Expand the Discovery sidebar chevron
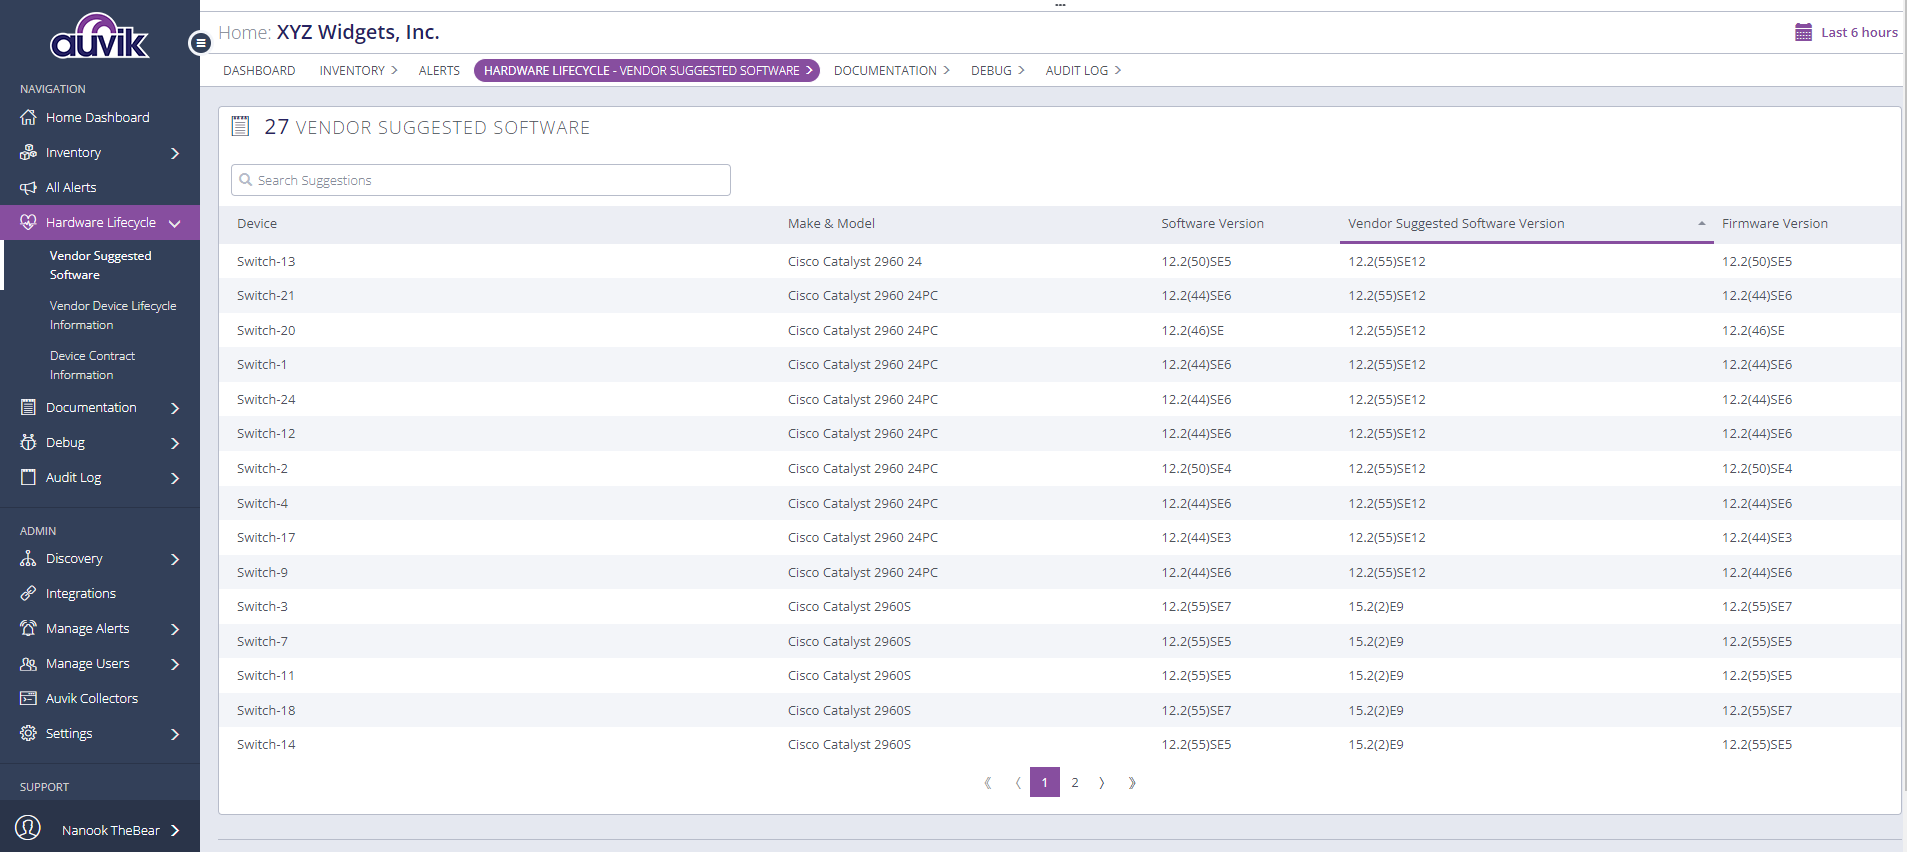Screen dimensions: 1907x852 coord(175,559)
